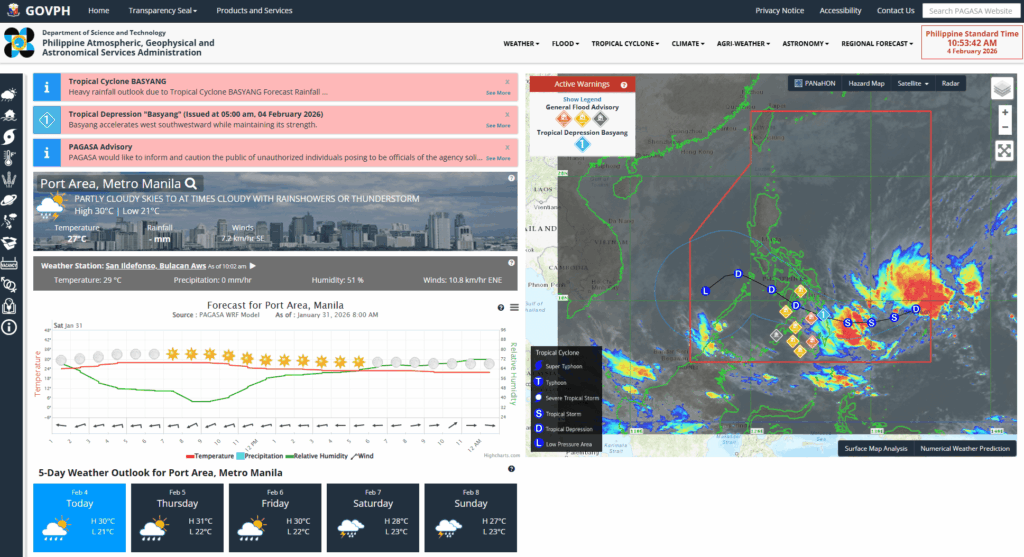This screenshot has width=1024, height=557.
Task: Select the Saturday Feb 7 outlook card
Action: tap(373, 518)
